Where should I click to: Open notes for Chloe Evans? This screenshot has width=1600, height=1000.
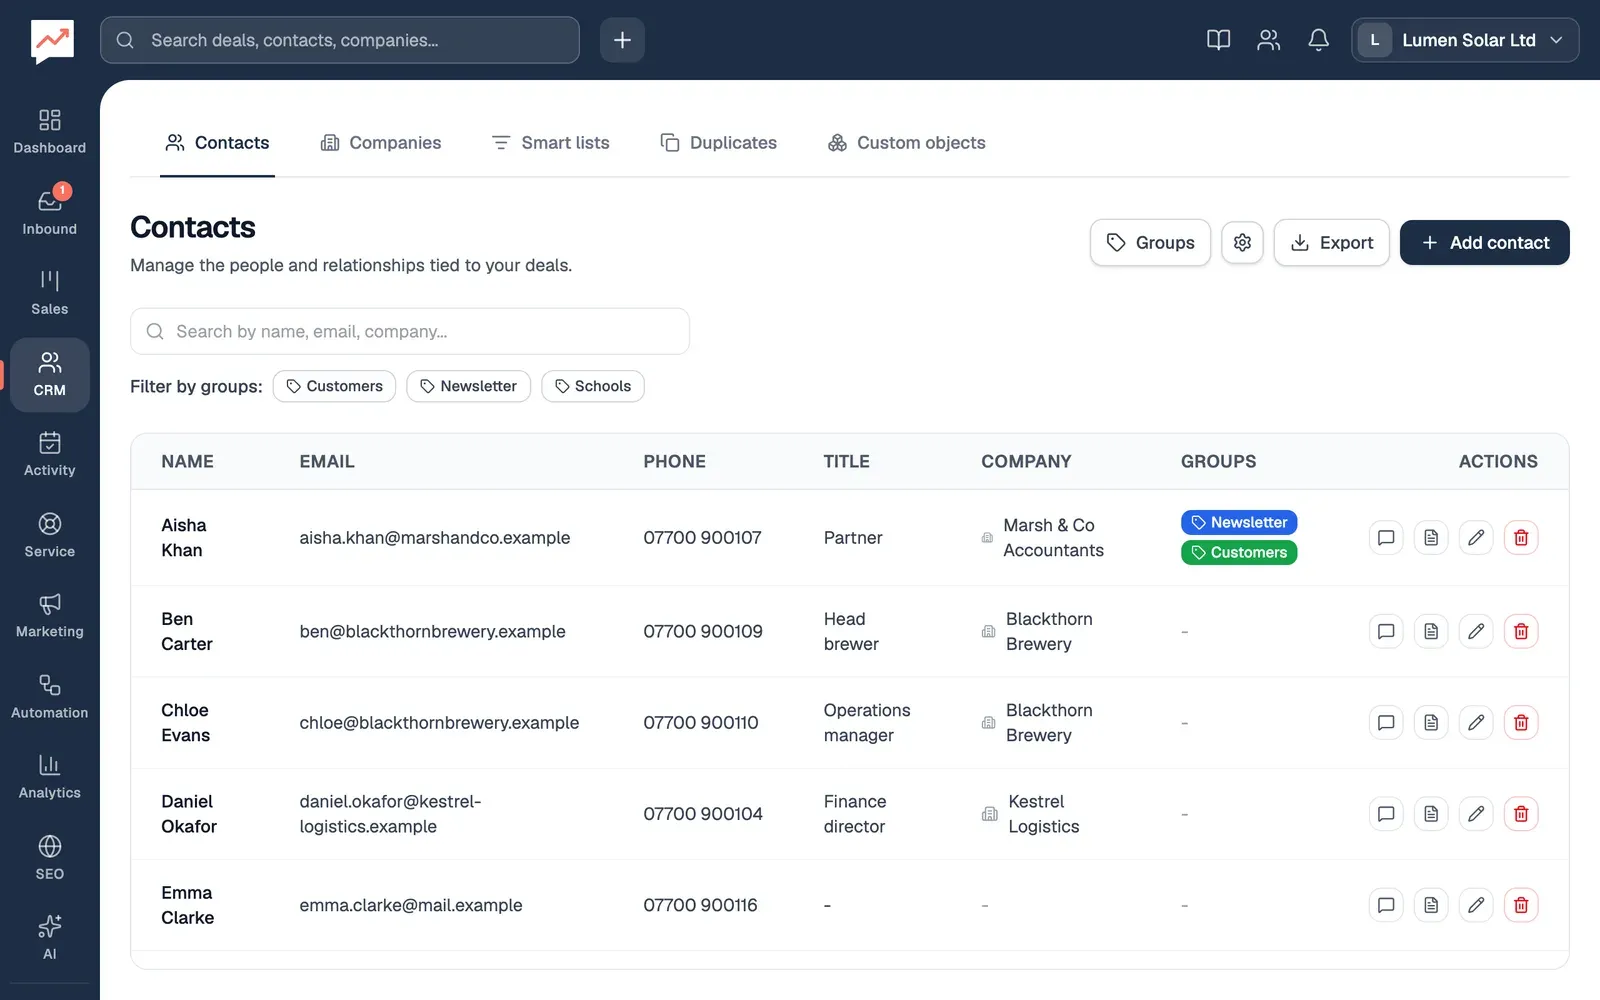(x=1431, y=723)
